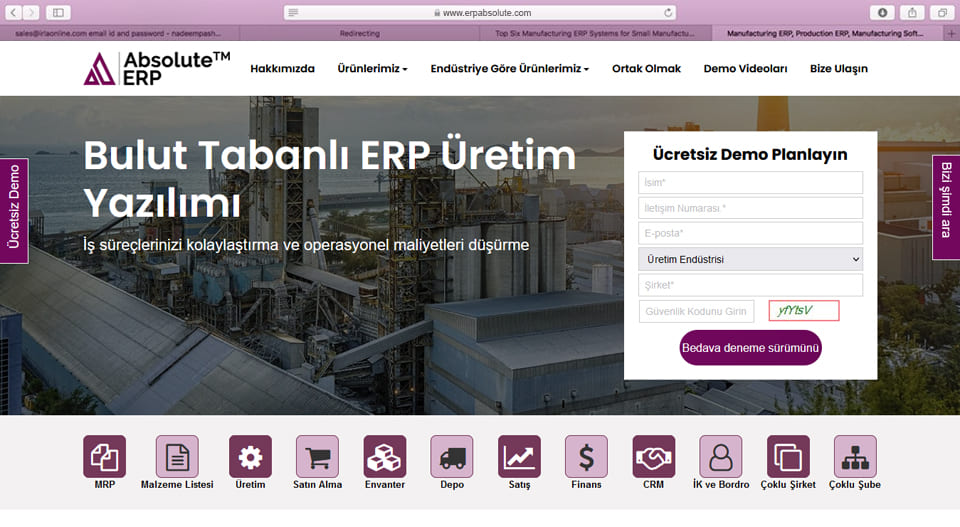Reload the page with refresh icon

668,12
